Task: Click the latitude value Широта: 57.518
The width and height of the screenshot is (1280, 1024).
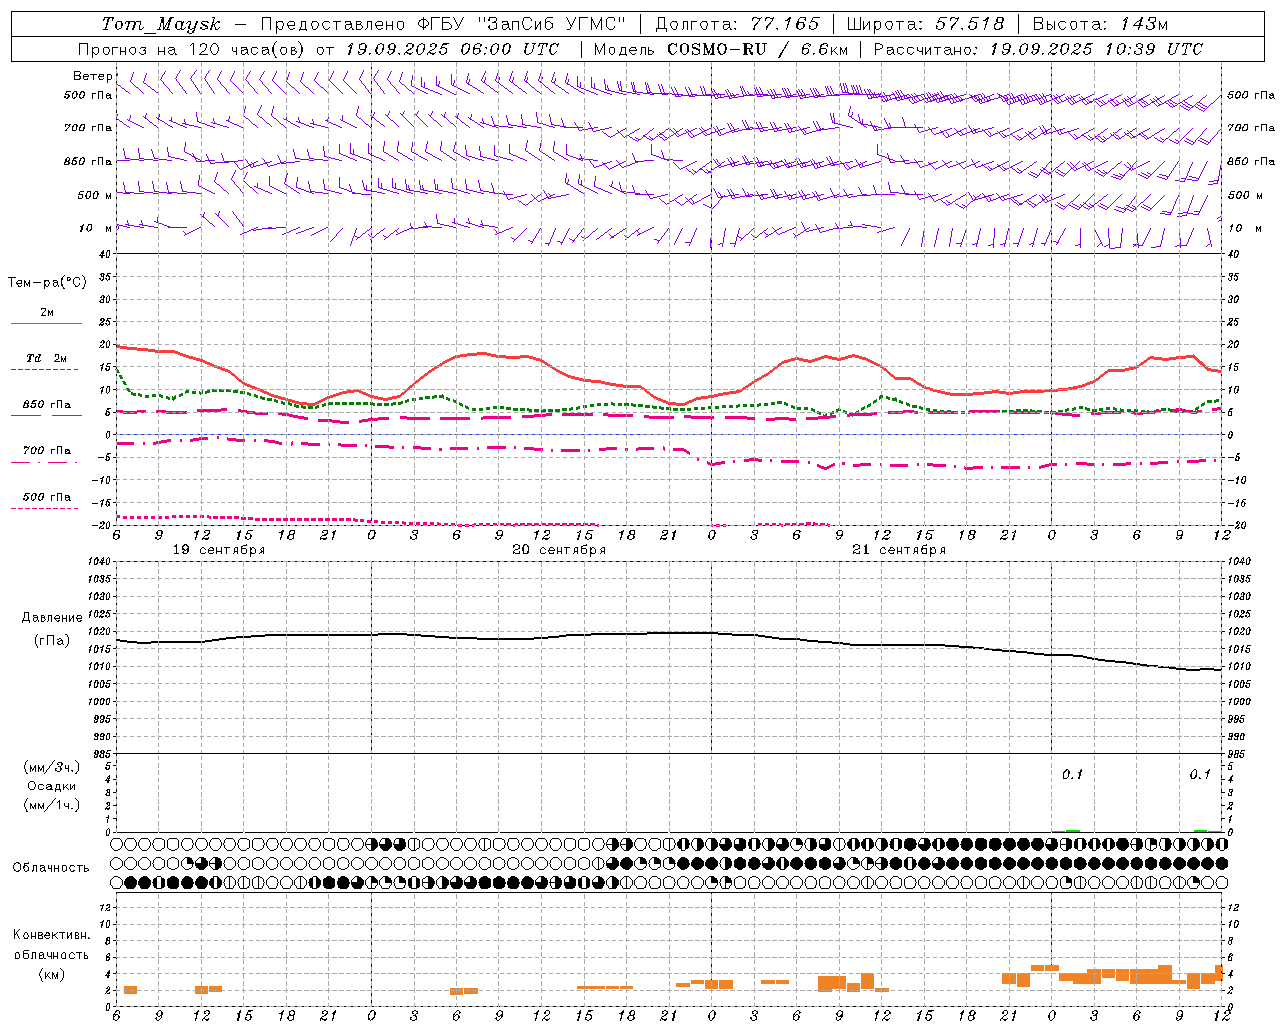Action: click(925, 24)
